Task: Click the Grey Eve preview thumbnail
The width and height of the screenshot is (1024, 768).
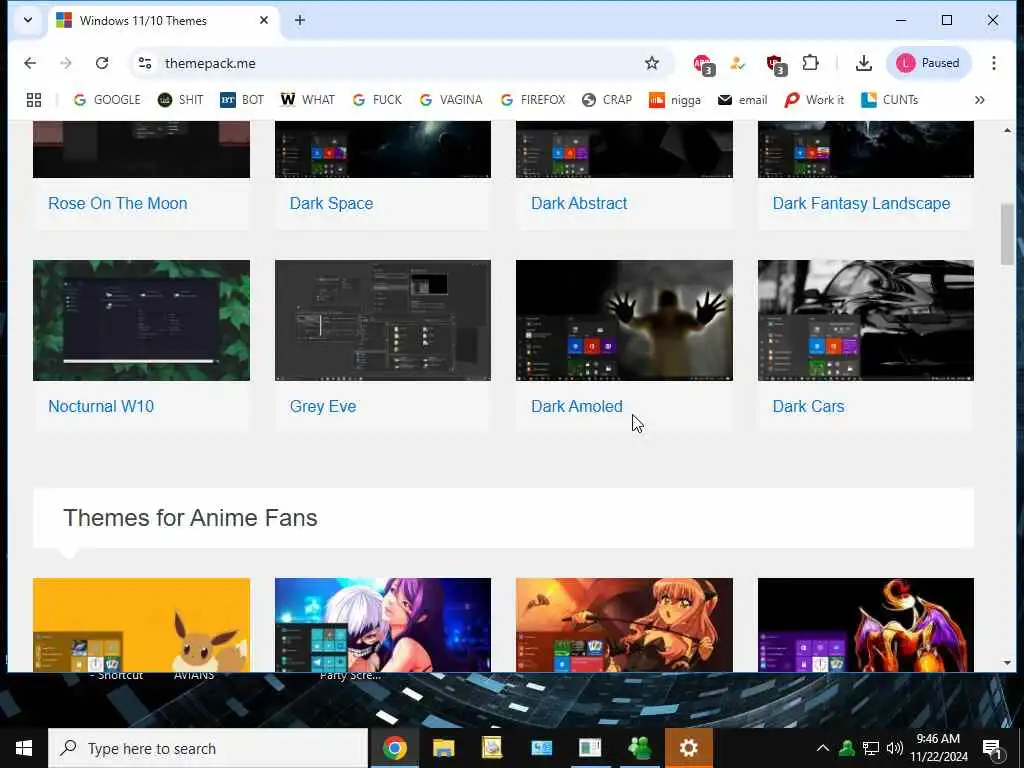Action: 383,320
